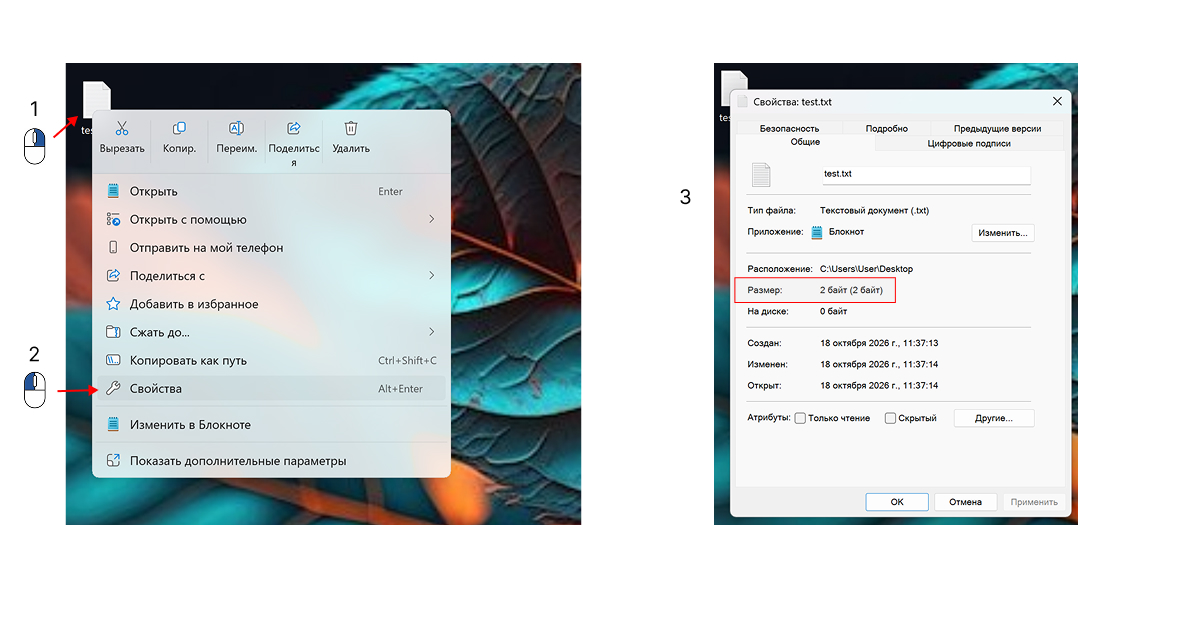Click the file name field containing test.txt

tap(925, 174)
